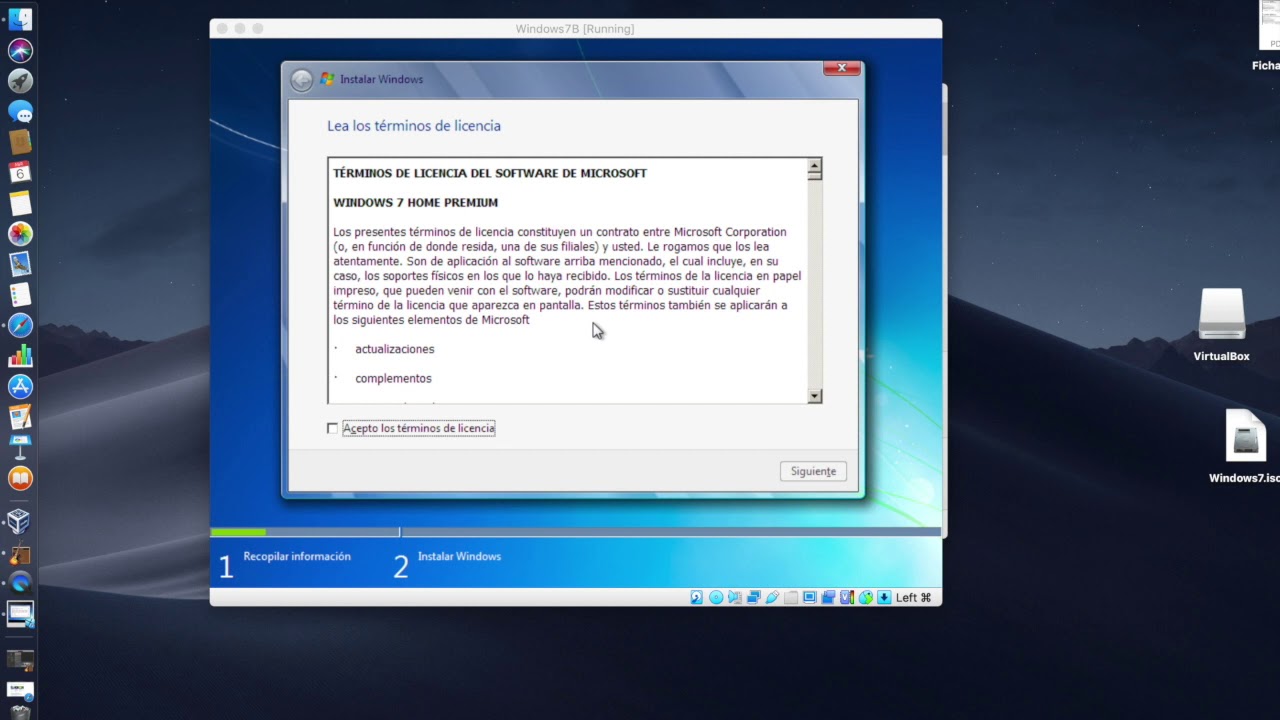The height and width of the screenshot is (720, 1280).
Task: Click license text scroll up arrow
Action: coord(815,167)
